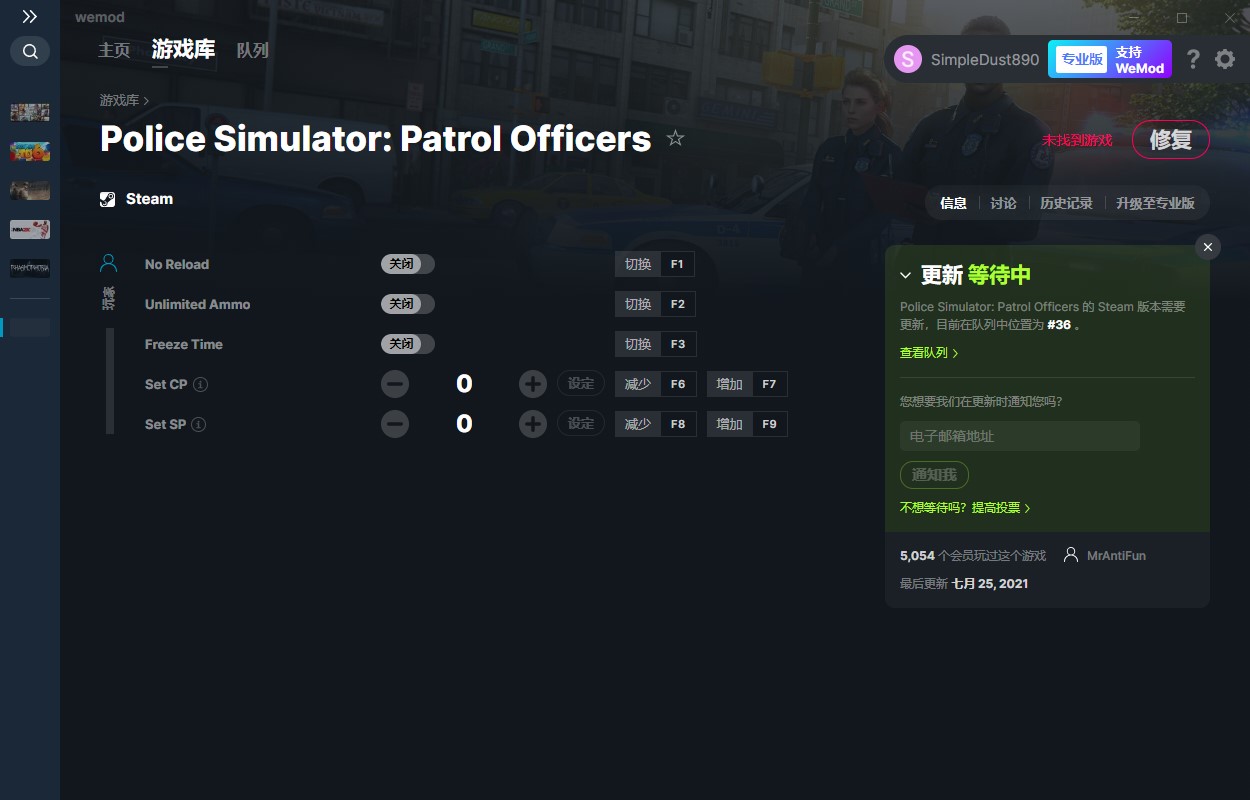Open the 查看队列 link
Viewport: 1250px width, 800px height.
[929, 353]
